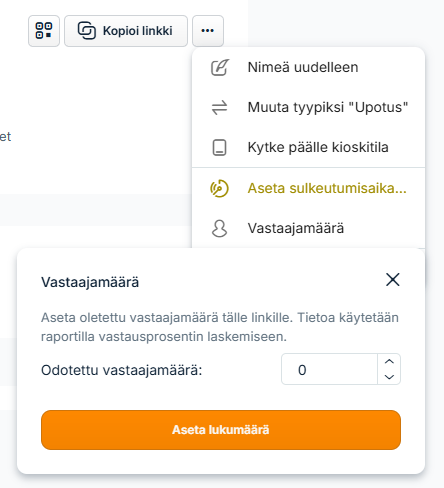Viewport: 444px width, 488px height.
Task: Increase respondent count with up arrow
Action: point(389,361)
